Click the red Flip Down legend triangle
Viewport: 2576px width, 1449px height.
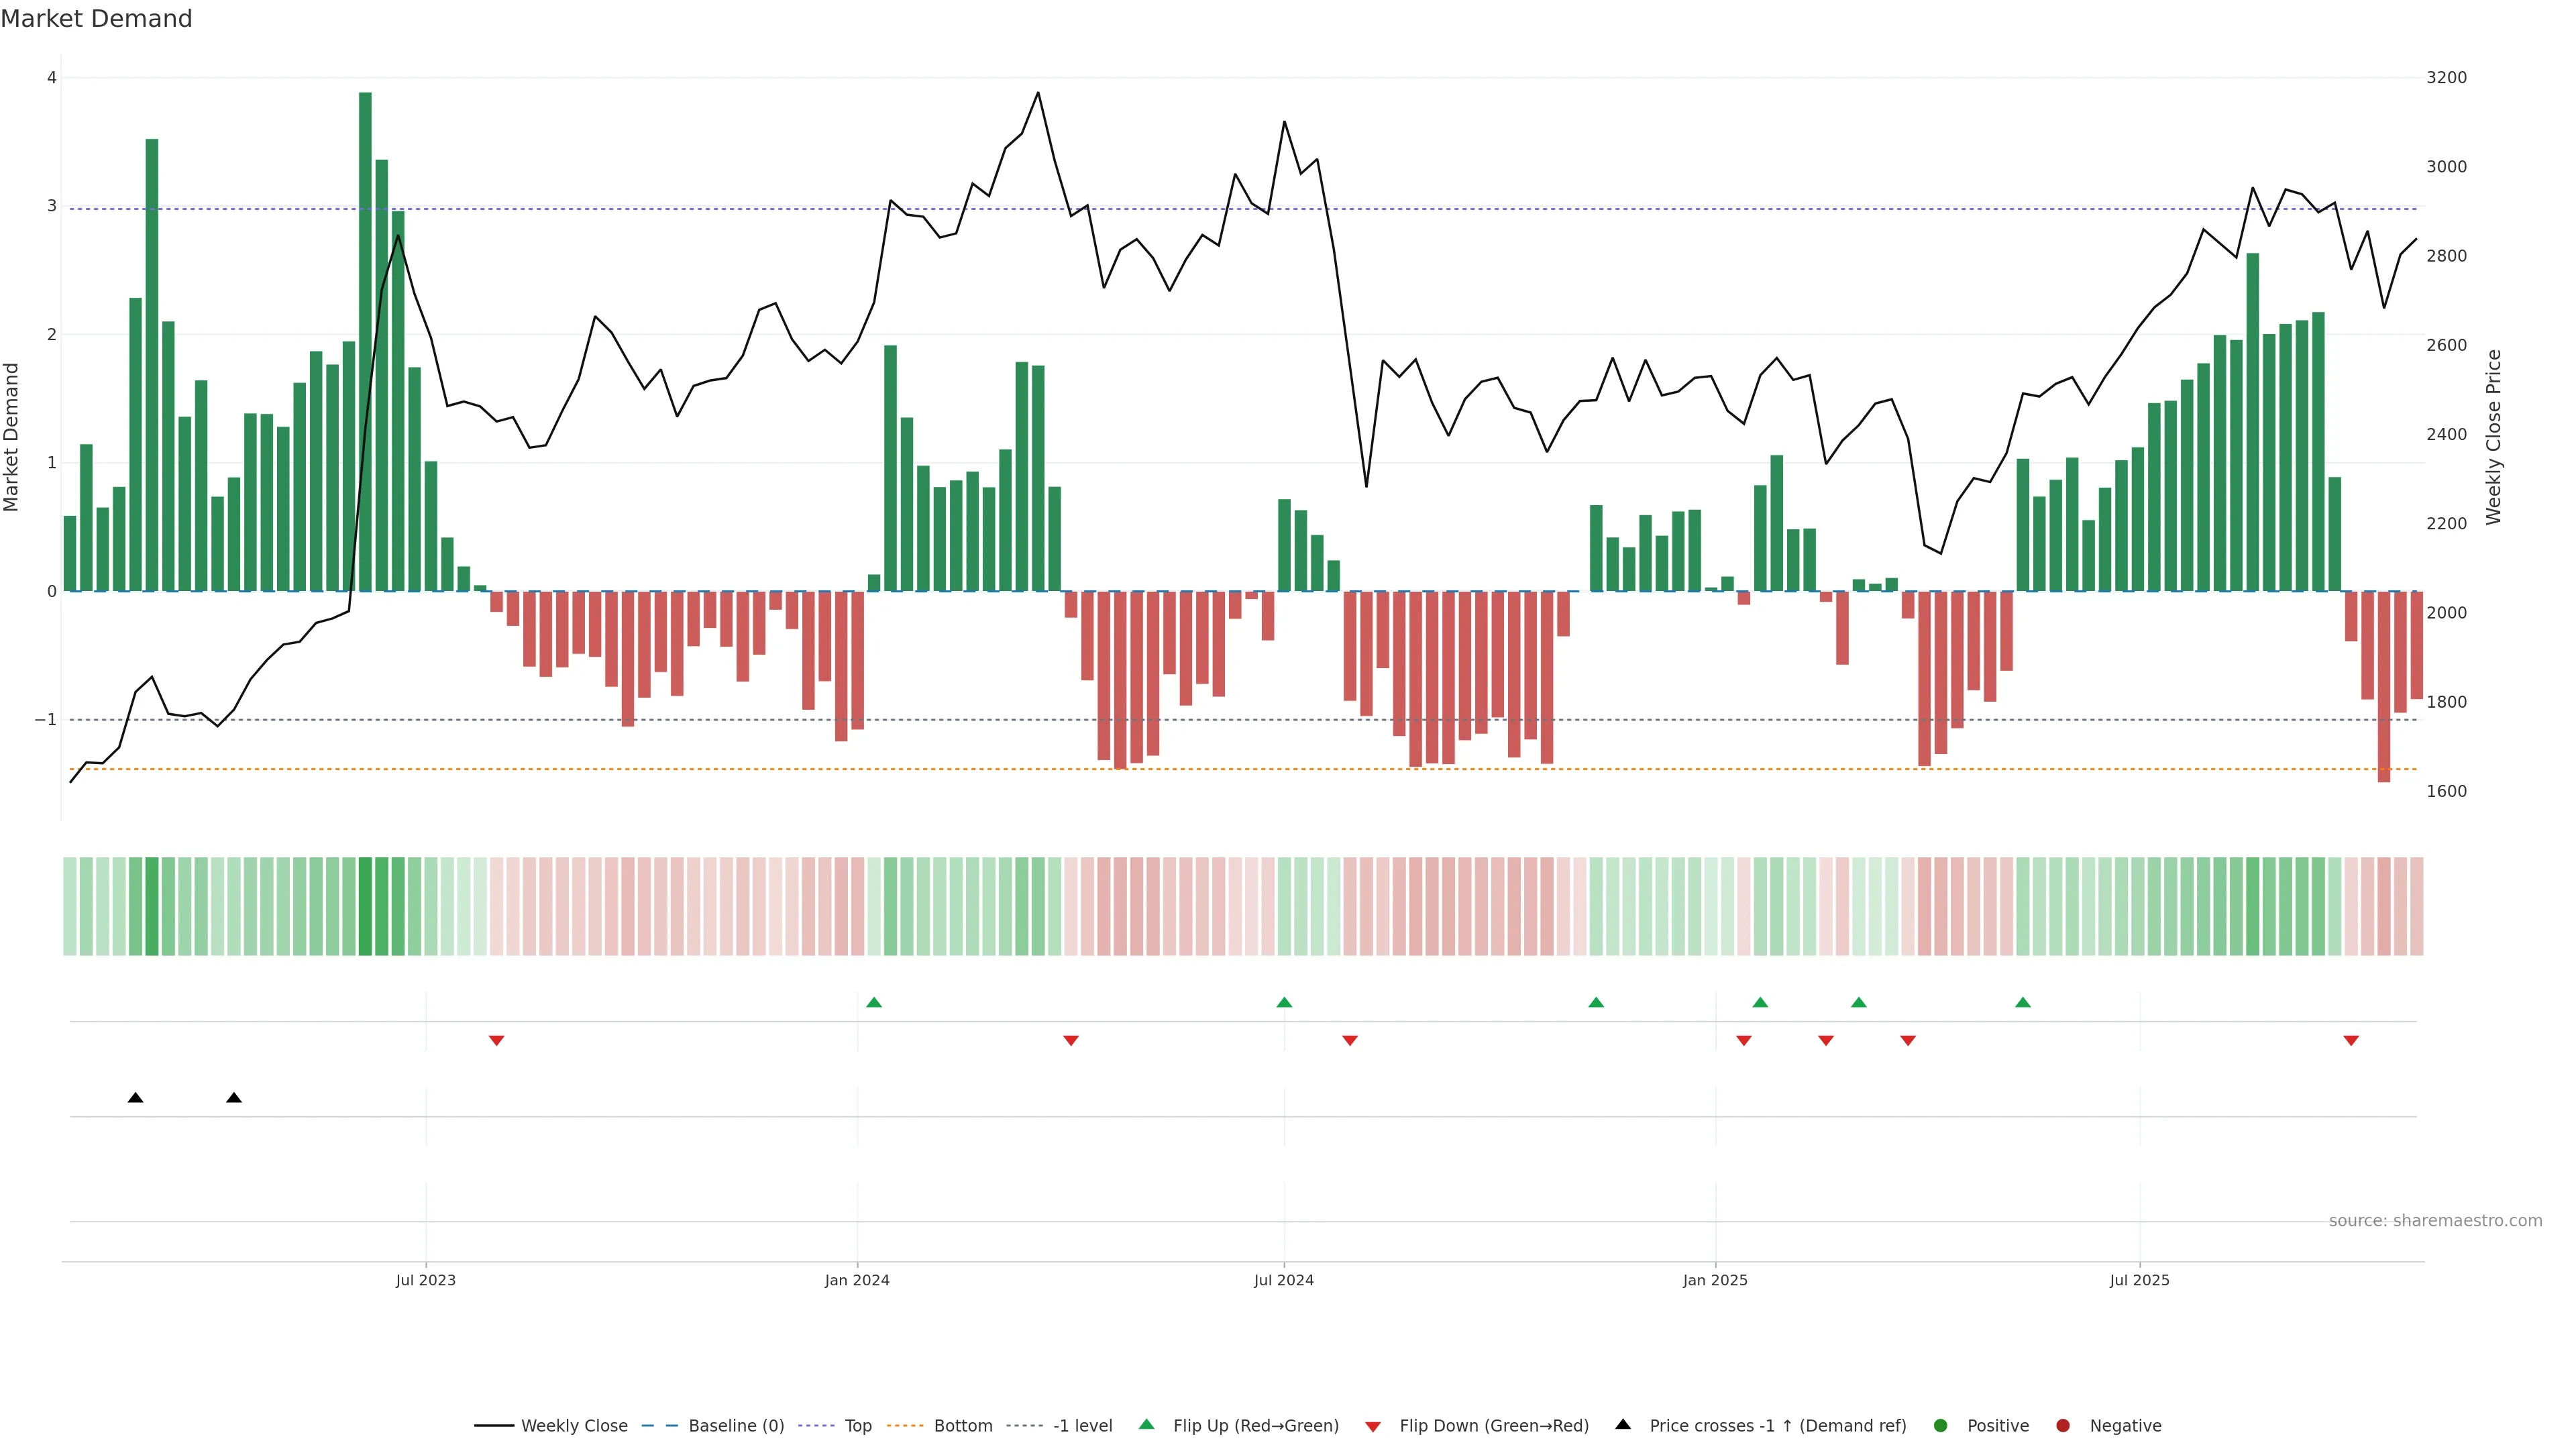pyautogui.click(x=1373, y=1426)
